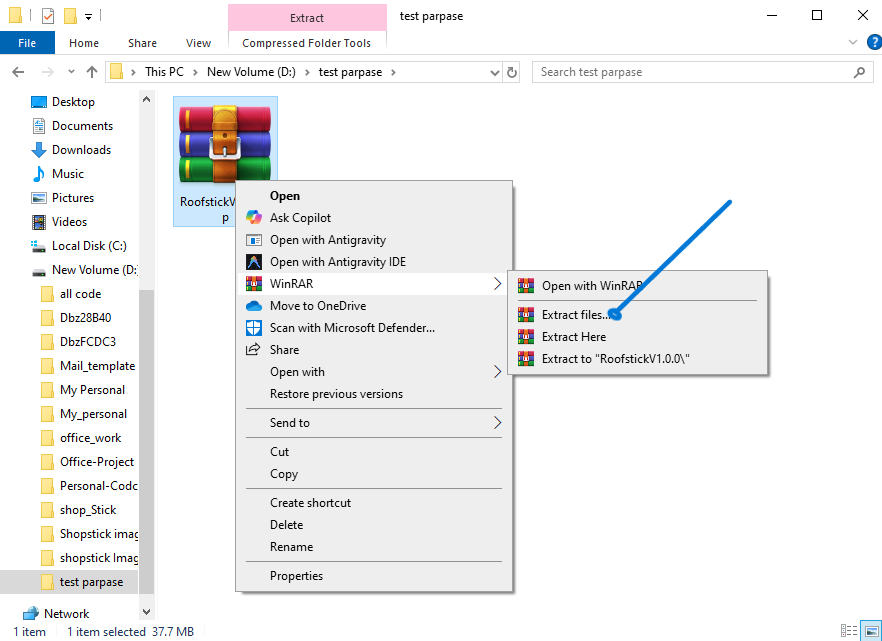Select Network in the navigation pane
This screenshot has width=882, height=641.
[x=66, y=613]
